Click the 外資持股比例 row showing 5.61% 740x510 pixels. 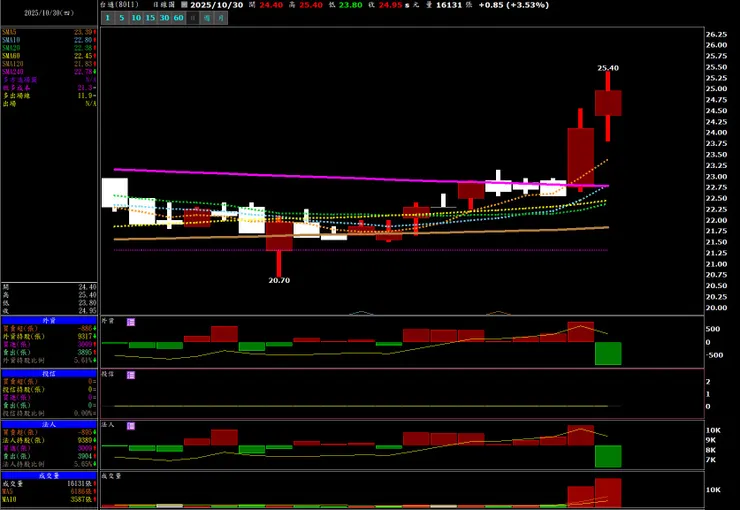(x=49, y=360)
